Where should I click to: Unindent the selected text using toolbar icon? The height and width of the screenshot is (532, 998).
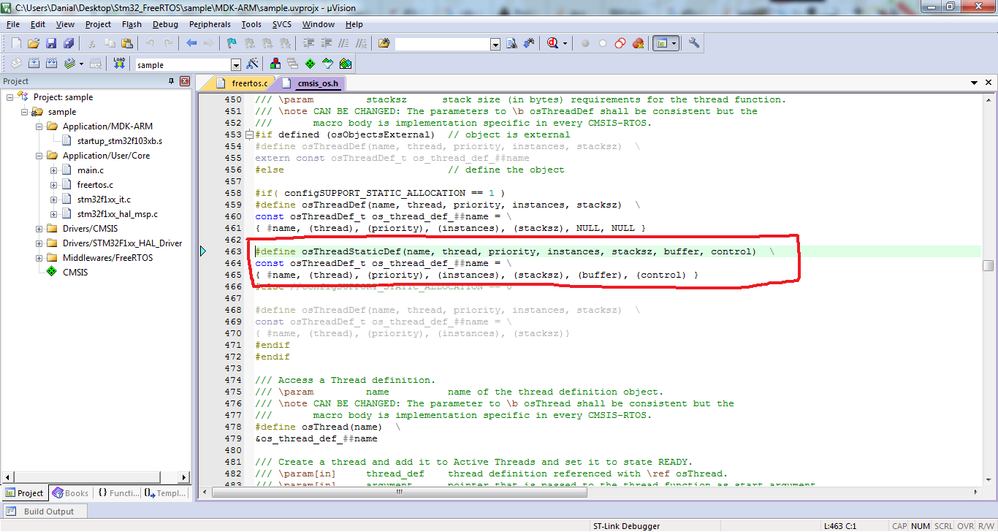326,43
